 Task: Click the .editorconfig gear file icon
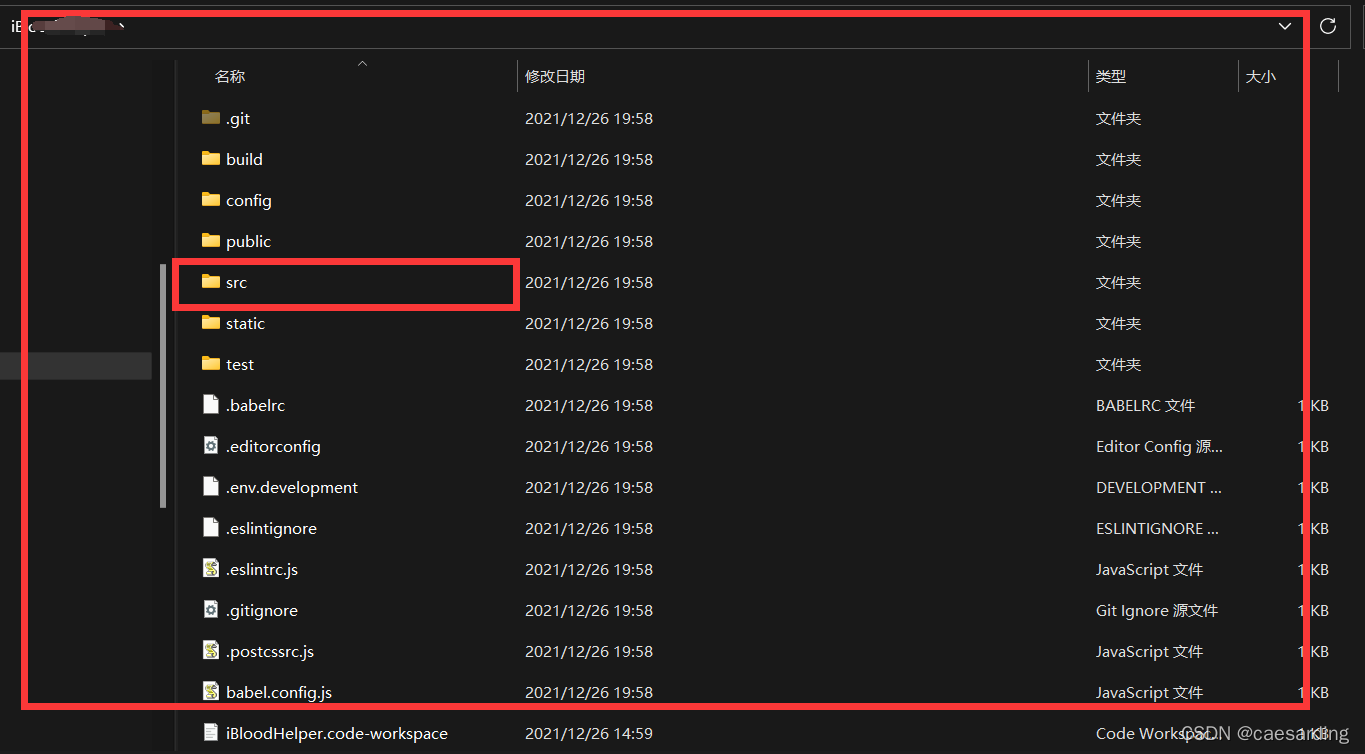[x=210, y=446]
